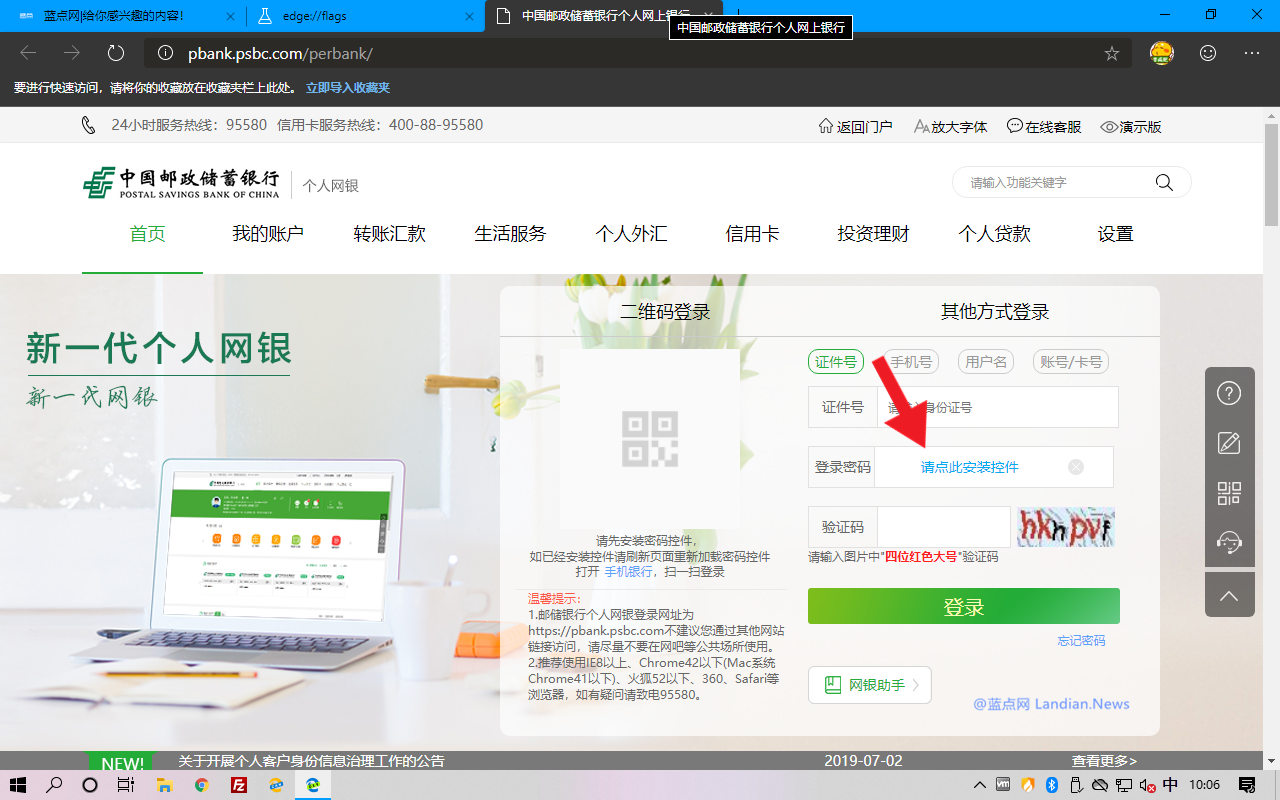Screen dimensions: 1280x800
Task: Click the search magnifier in the function search box
Action: pos(1164,182)
